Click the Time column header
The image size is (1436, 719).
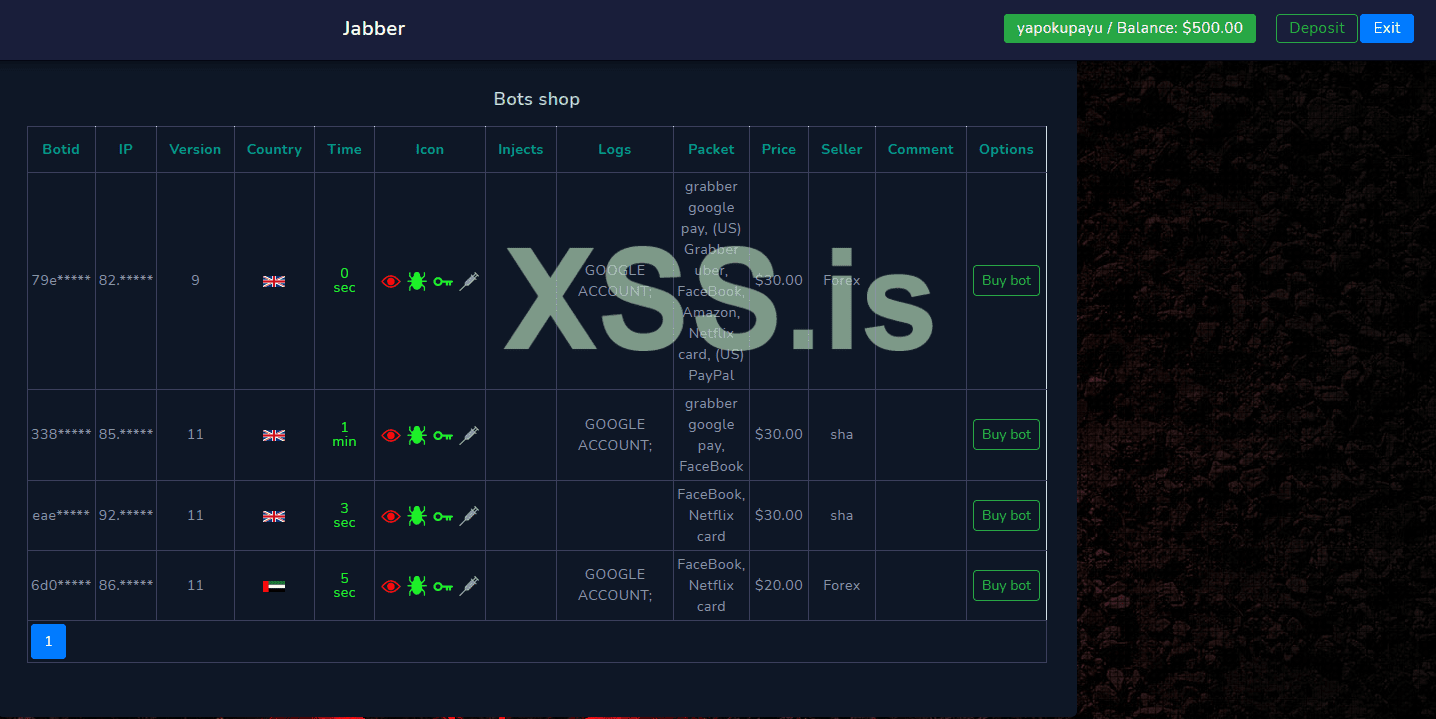(344, 149)
